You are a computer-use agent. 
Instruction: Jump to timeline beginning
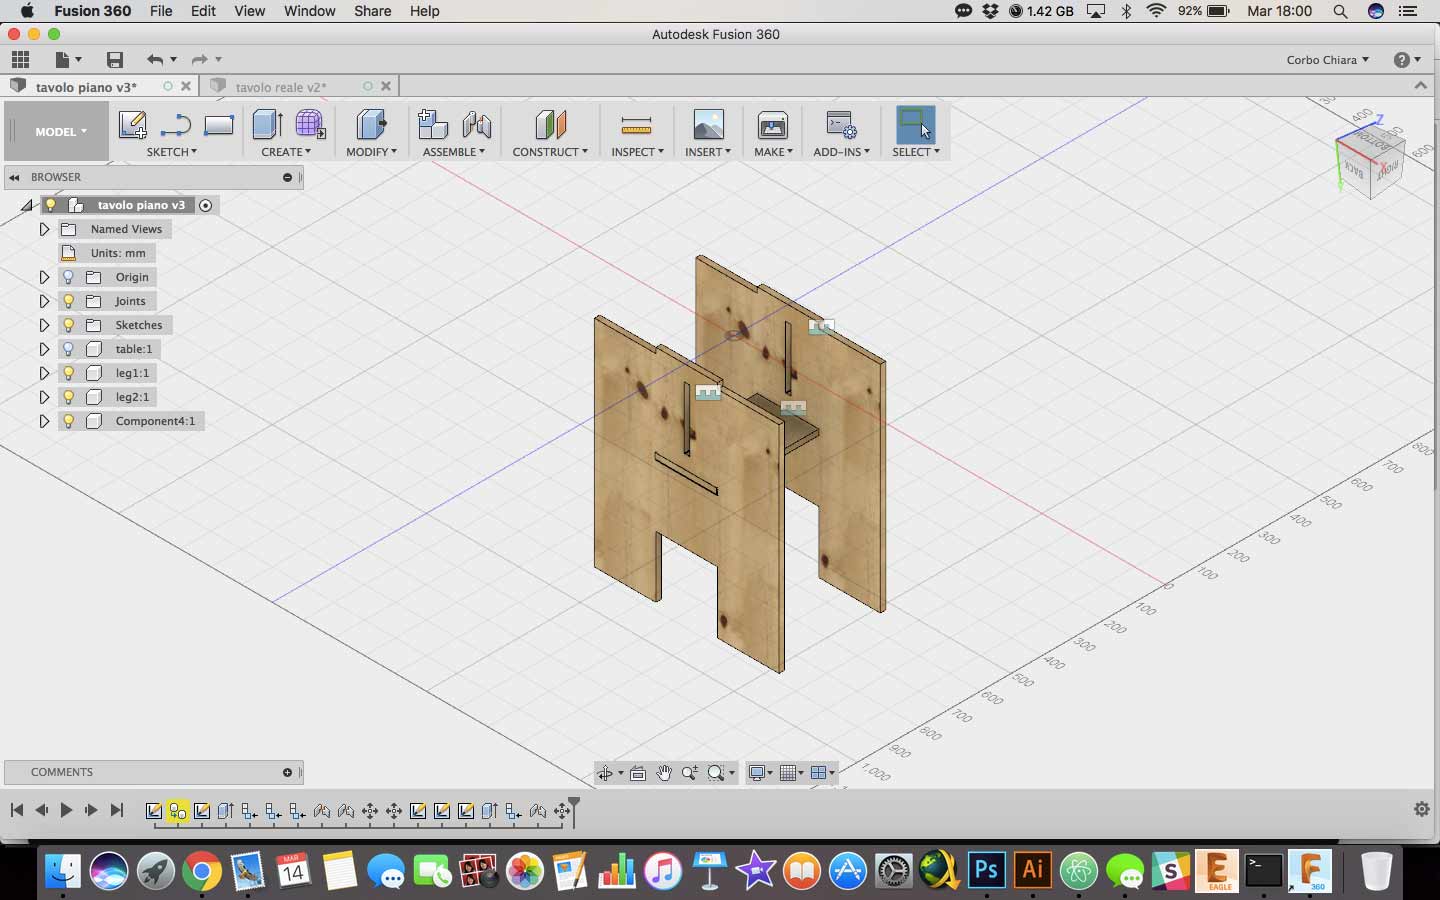pos(16,810)
